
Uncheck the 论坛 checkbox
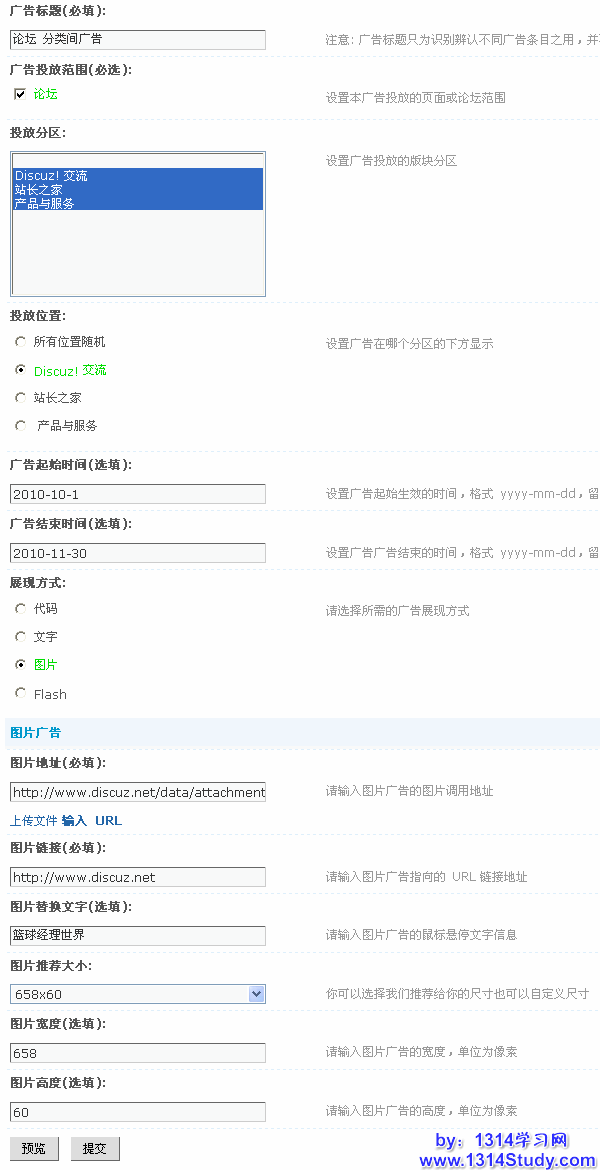(x=20, y=94)
